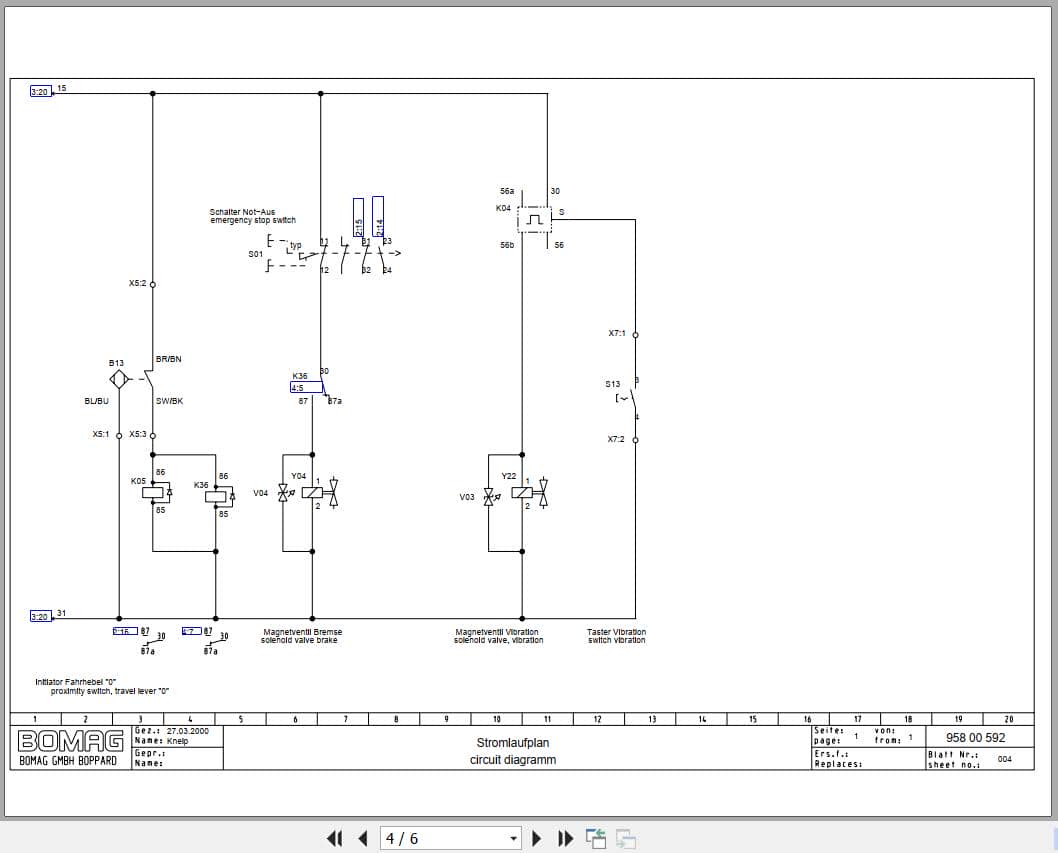Click the 'Stromlaufplan' title text
The height and width of the screenshot is (853, 1058).
point(513,742)
